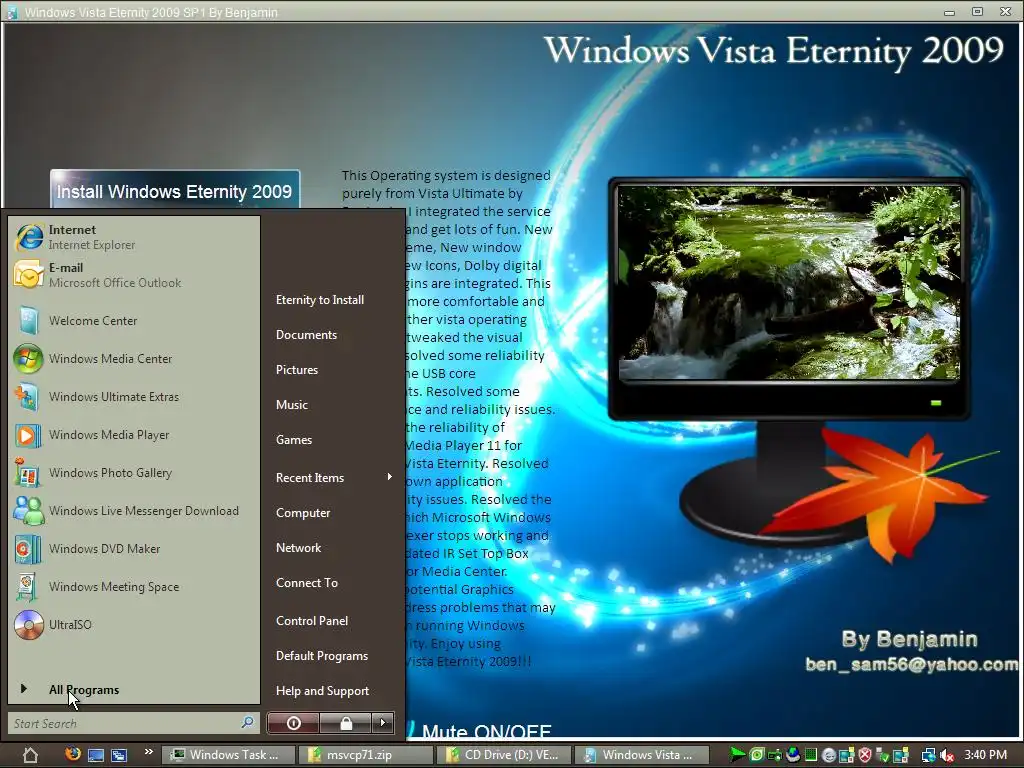
Task: Launch Windows Media Player
Action: point(134,434)
